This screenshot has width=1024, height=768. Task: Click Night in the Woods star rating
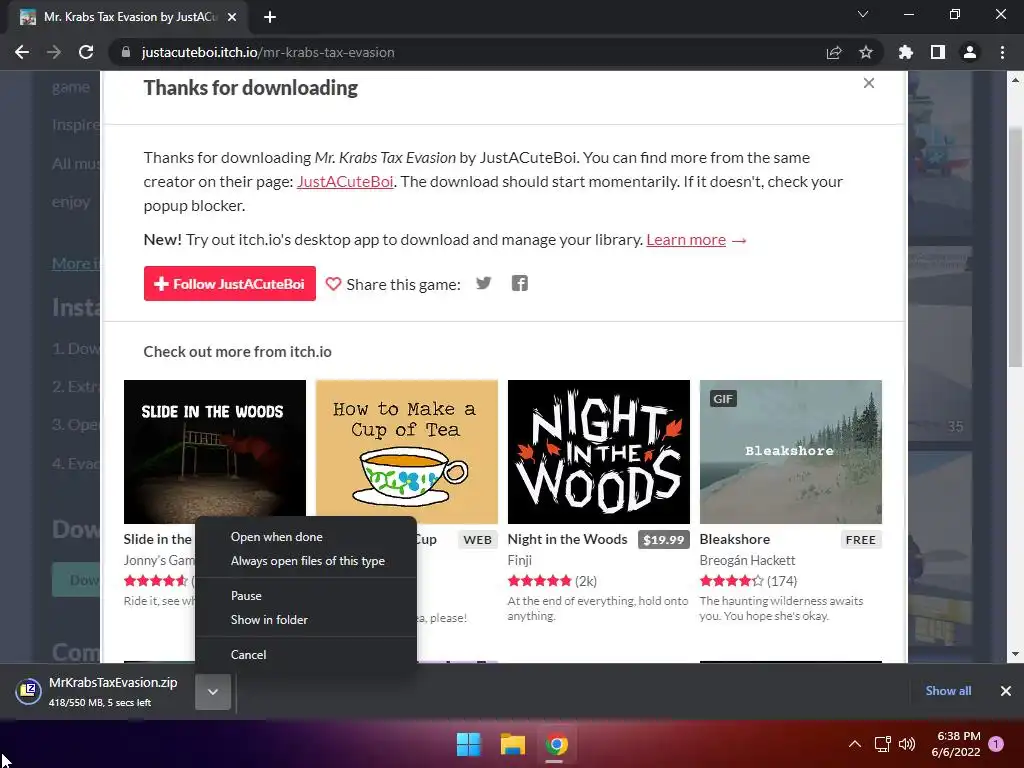tap(539, 581)
